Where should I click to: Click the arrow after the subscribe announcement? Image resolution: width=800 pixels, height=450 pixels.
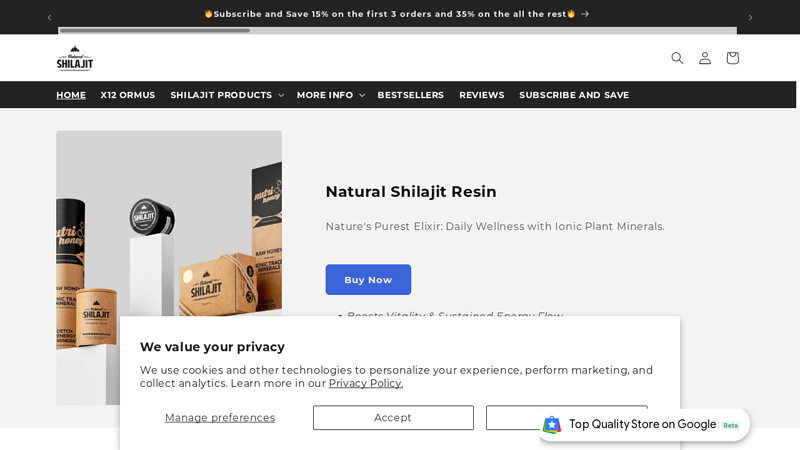[x=585, y=14]
